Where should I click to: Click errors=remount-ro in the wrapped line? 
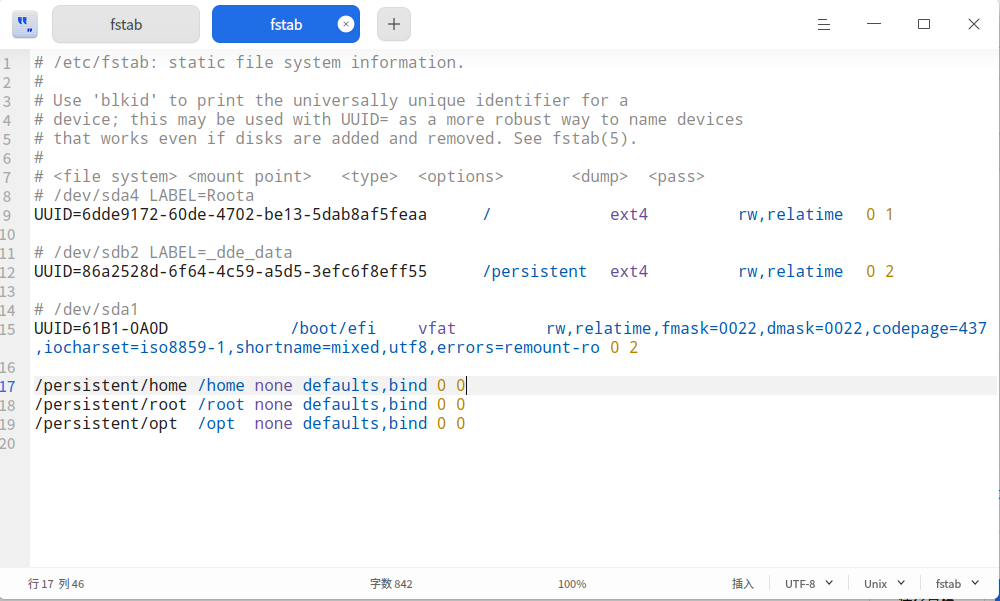pos(518,348)
